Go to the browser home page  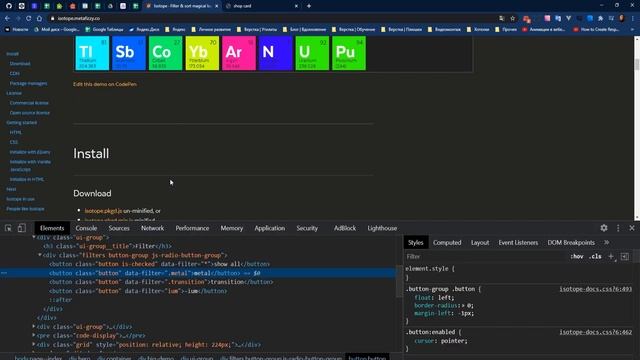[x=39, y=18]
